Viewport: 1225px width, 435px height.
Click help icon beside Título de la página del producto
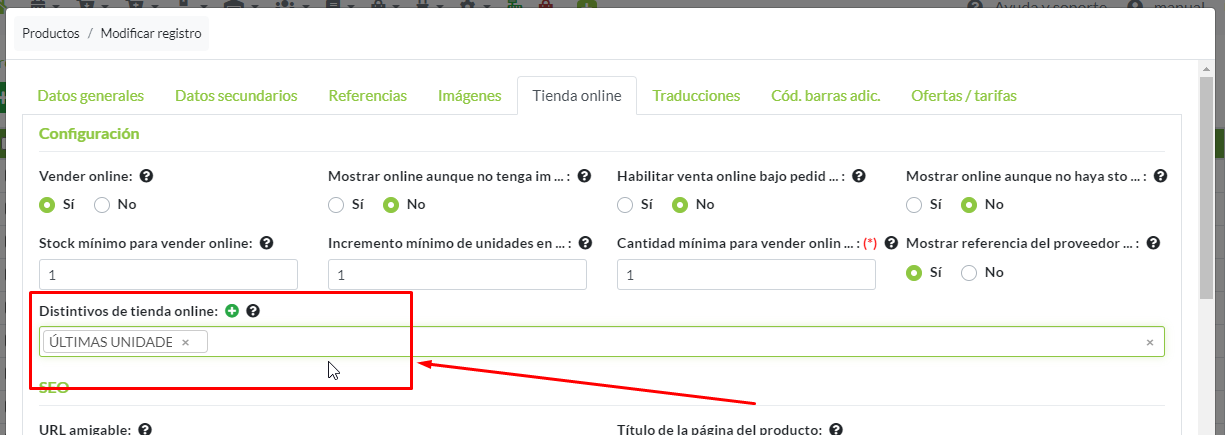point(836,429)
